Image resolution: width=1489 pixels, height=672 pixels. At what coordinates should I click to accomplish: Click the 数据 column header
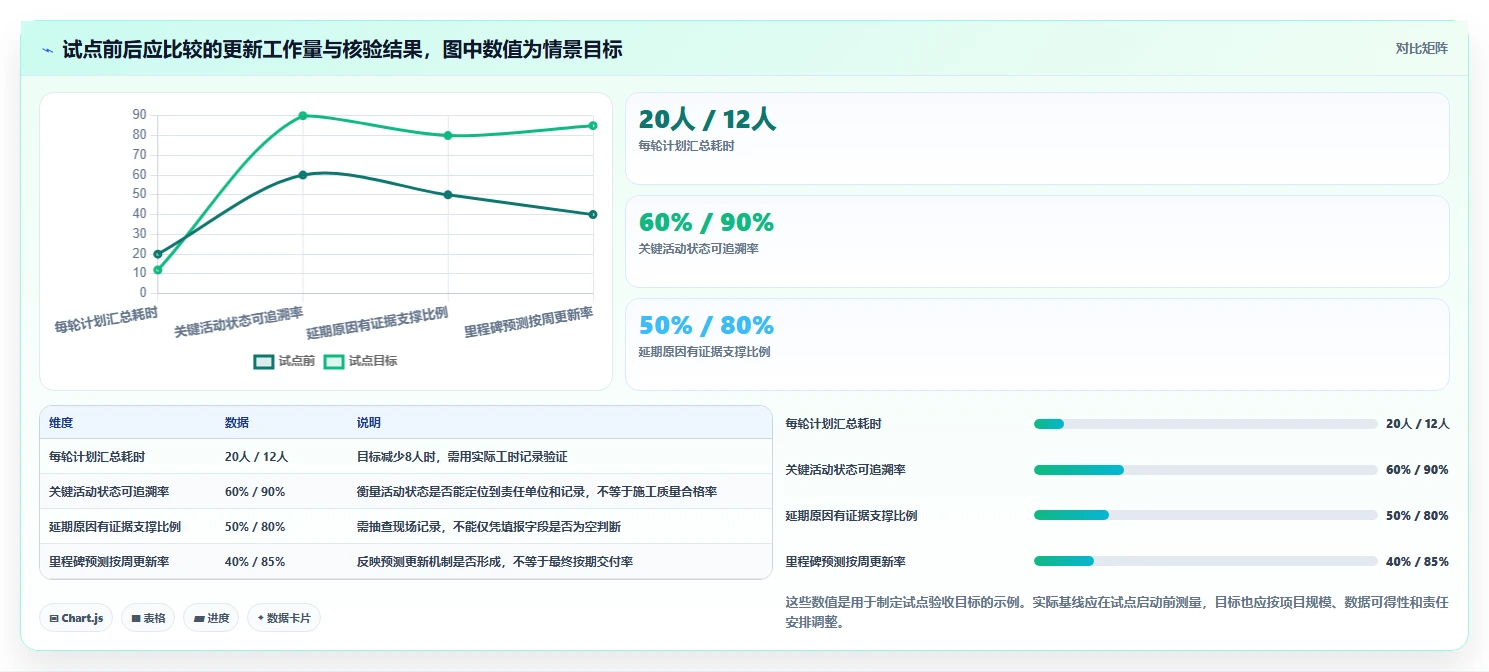[237, 423]
